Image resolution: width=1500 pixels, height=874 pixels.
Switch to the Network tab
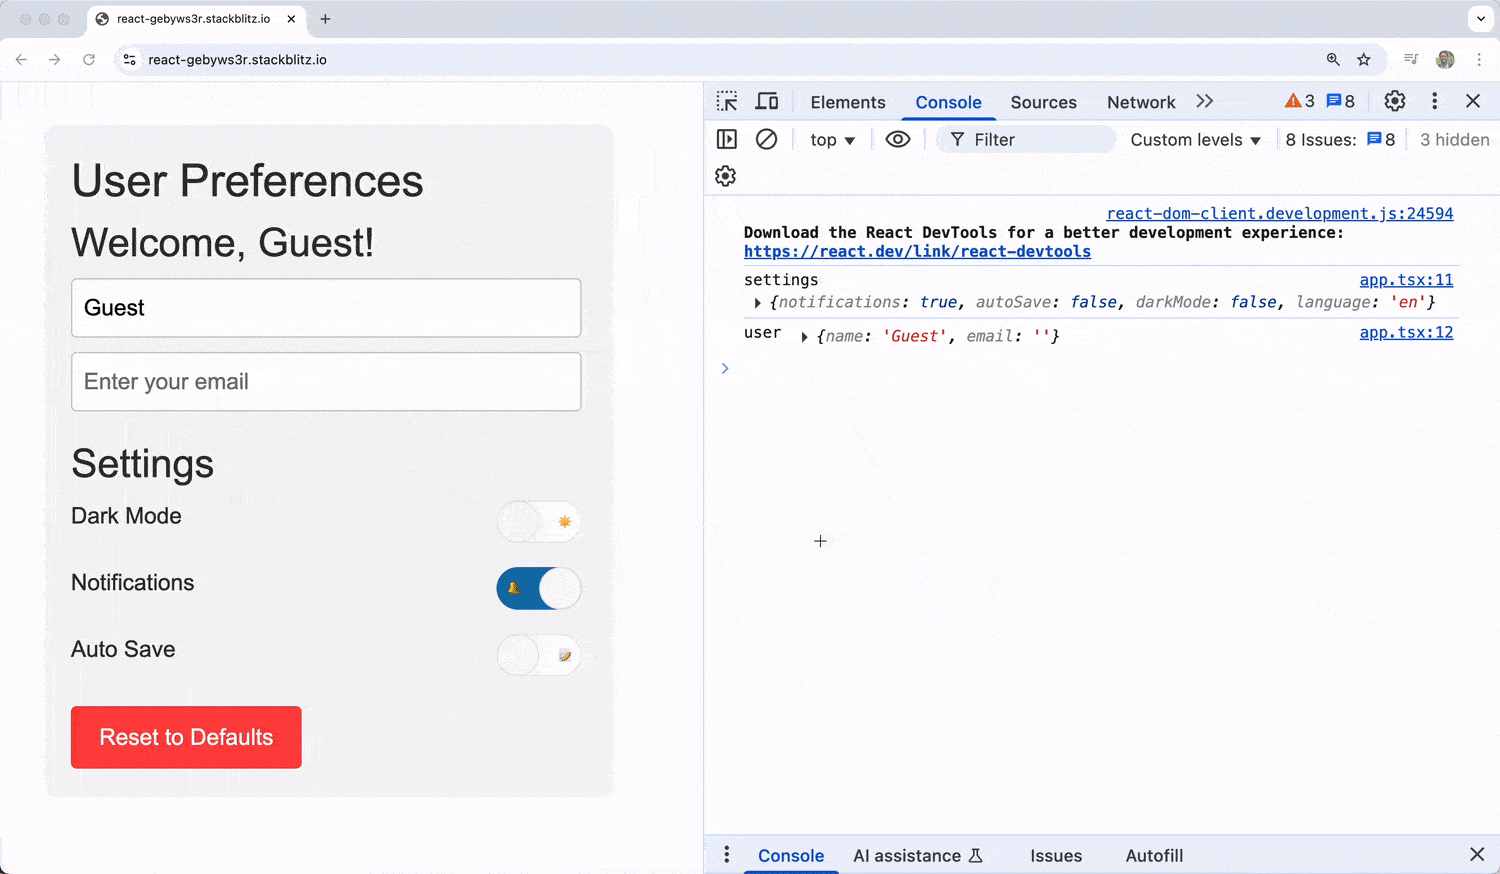point(1140,102)
